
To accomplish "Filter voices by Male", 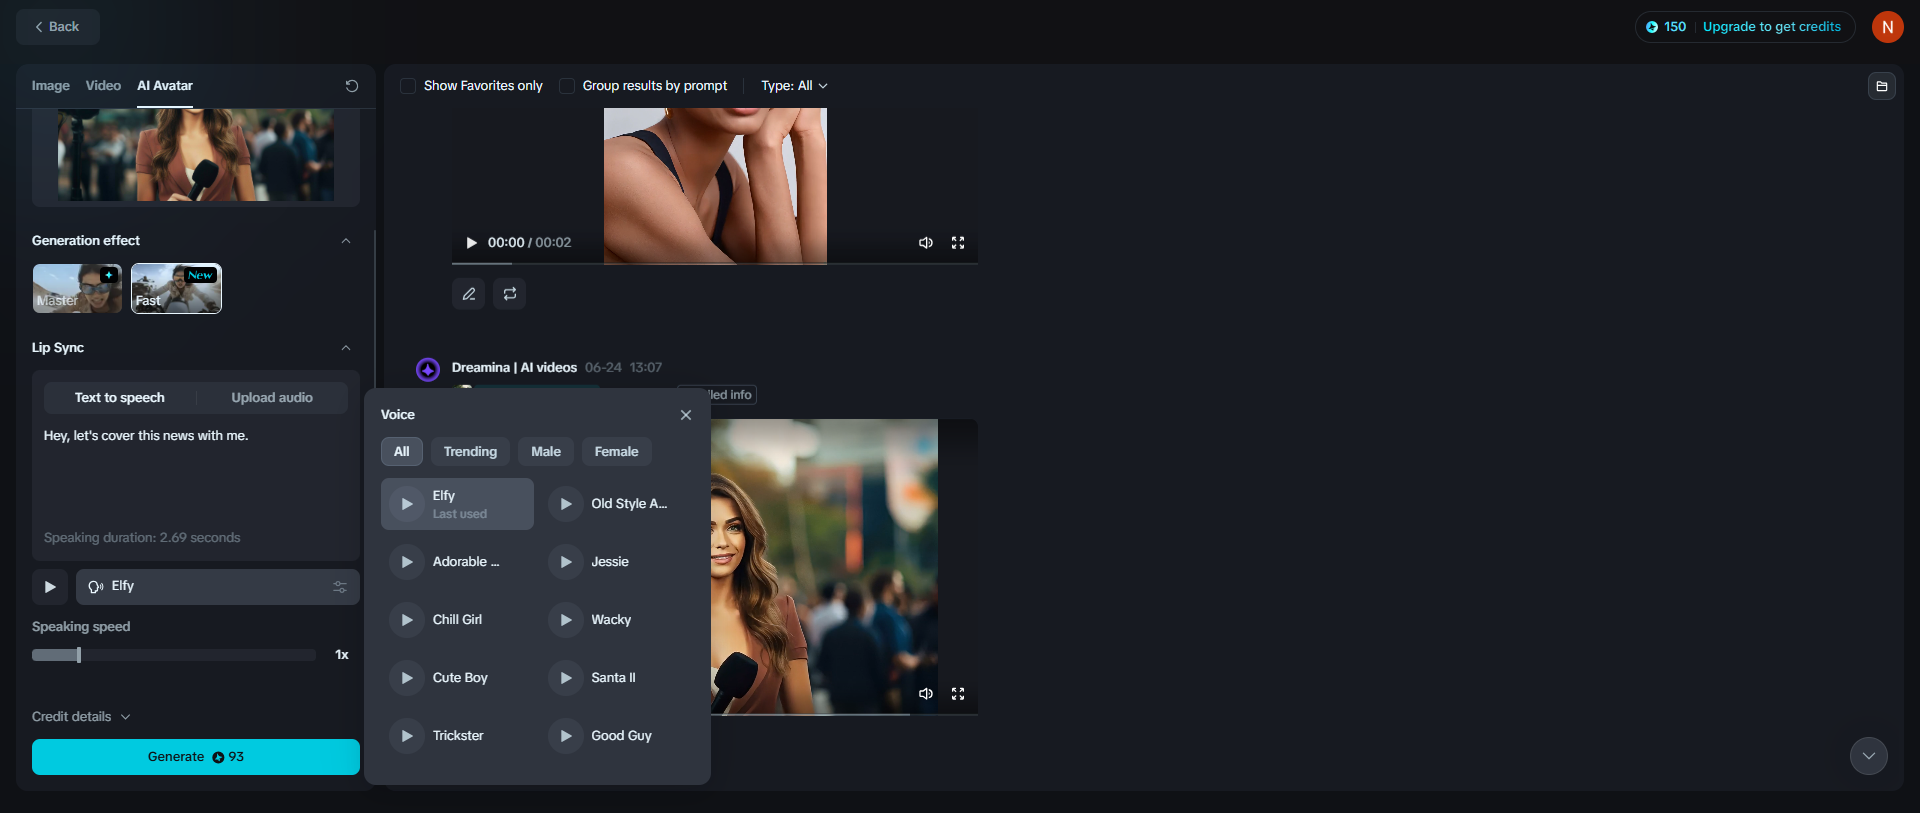I will [546, 452].
